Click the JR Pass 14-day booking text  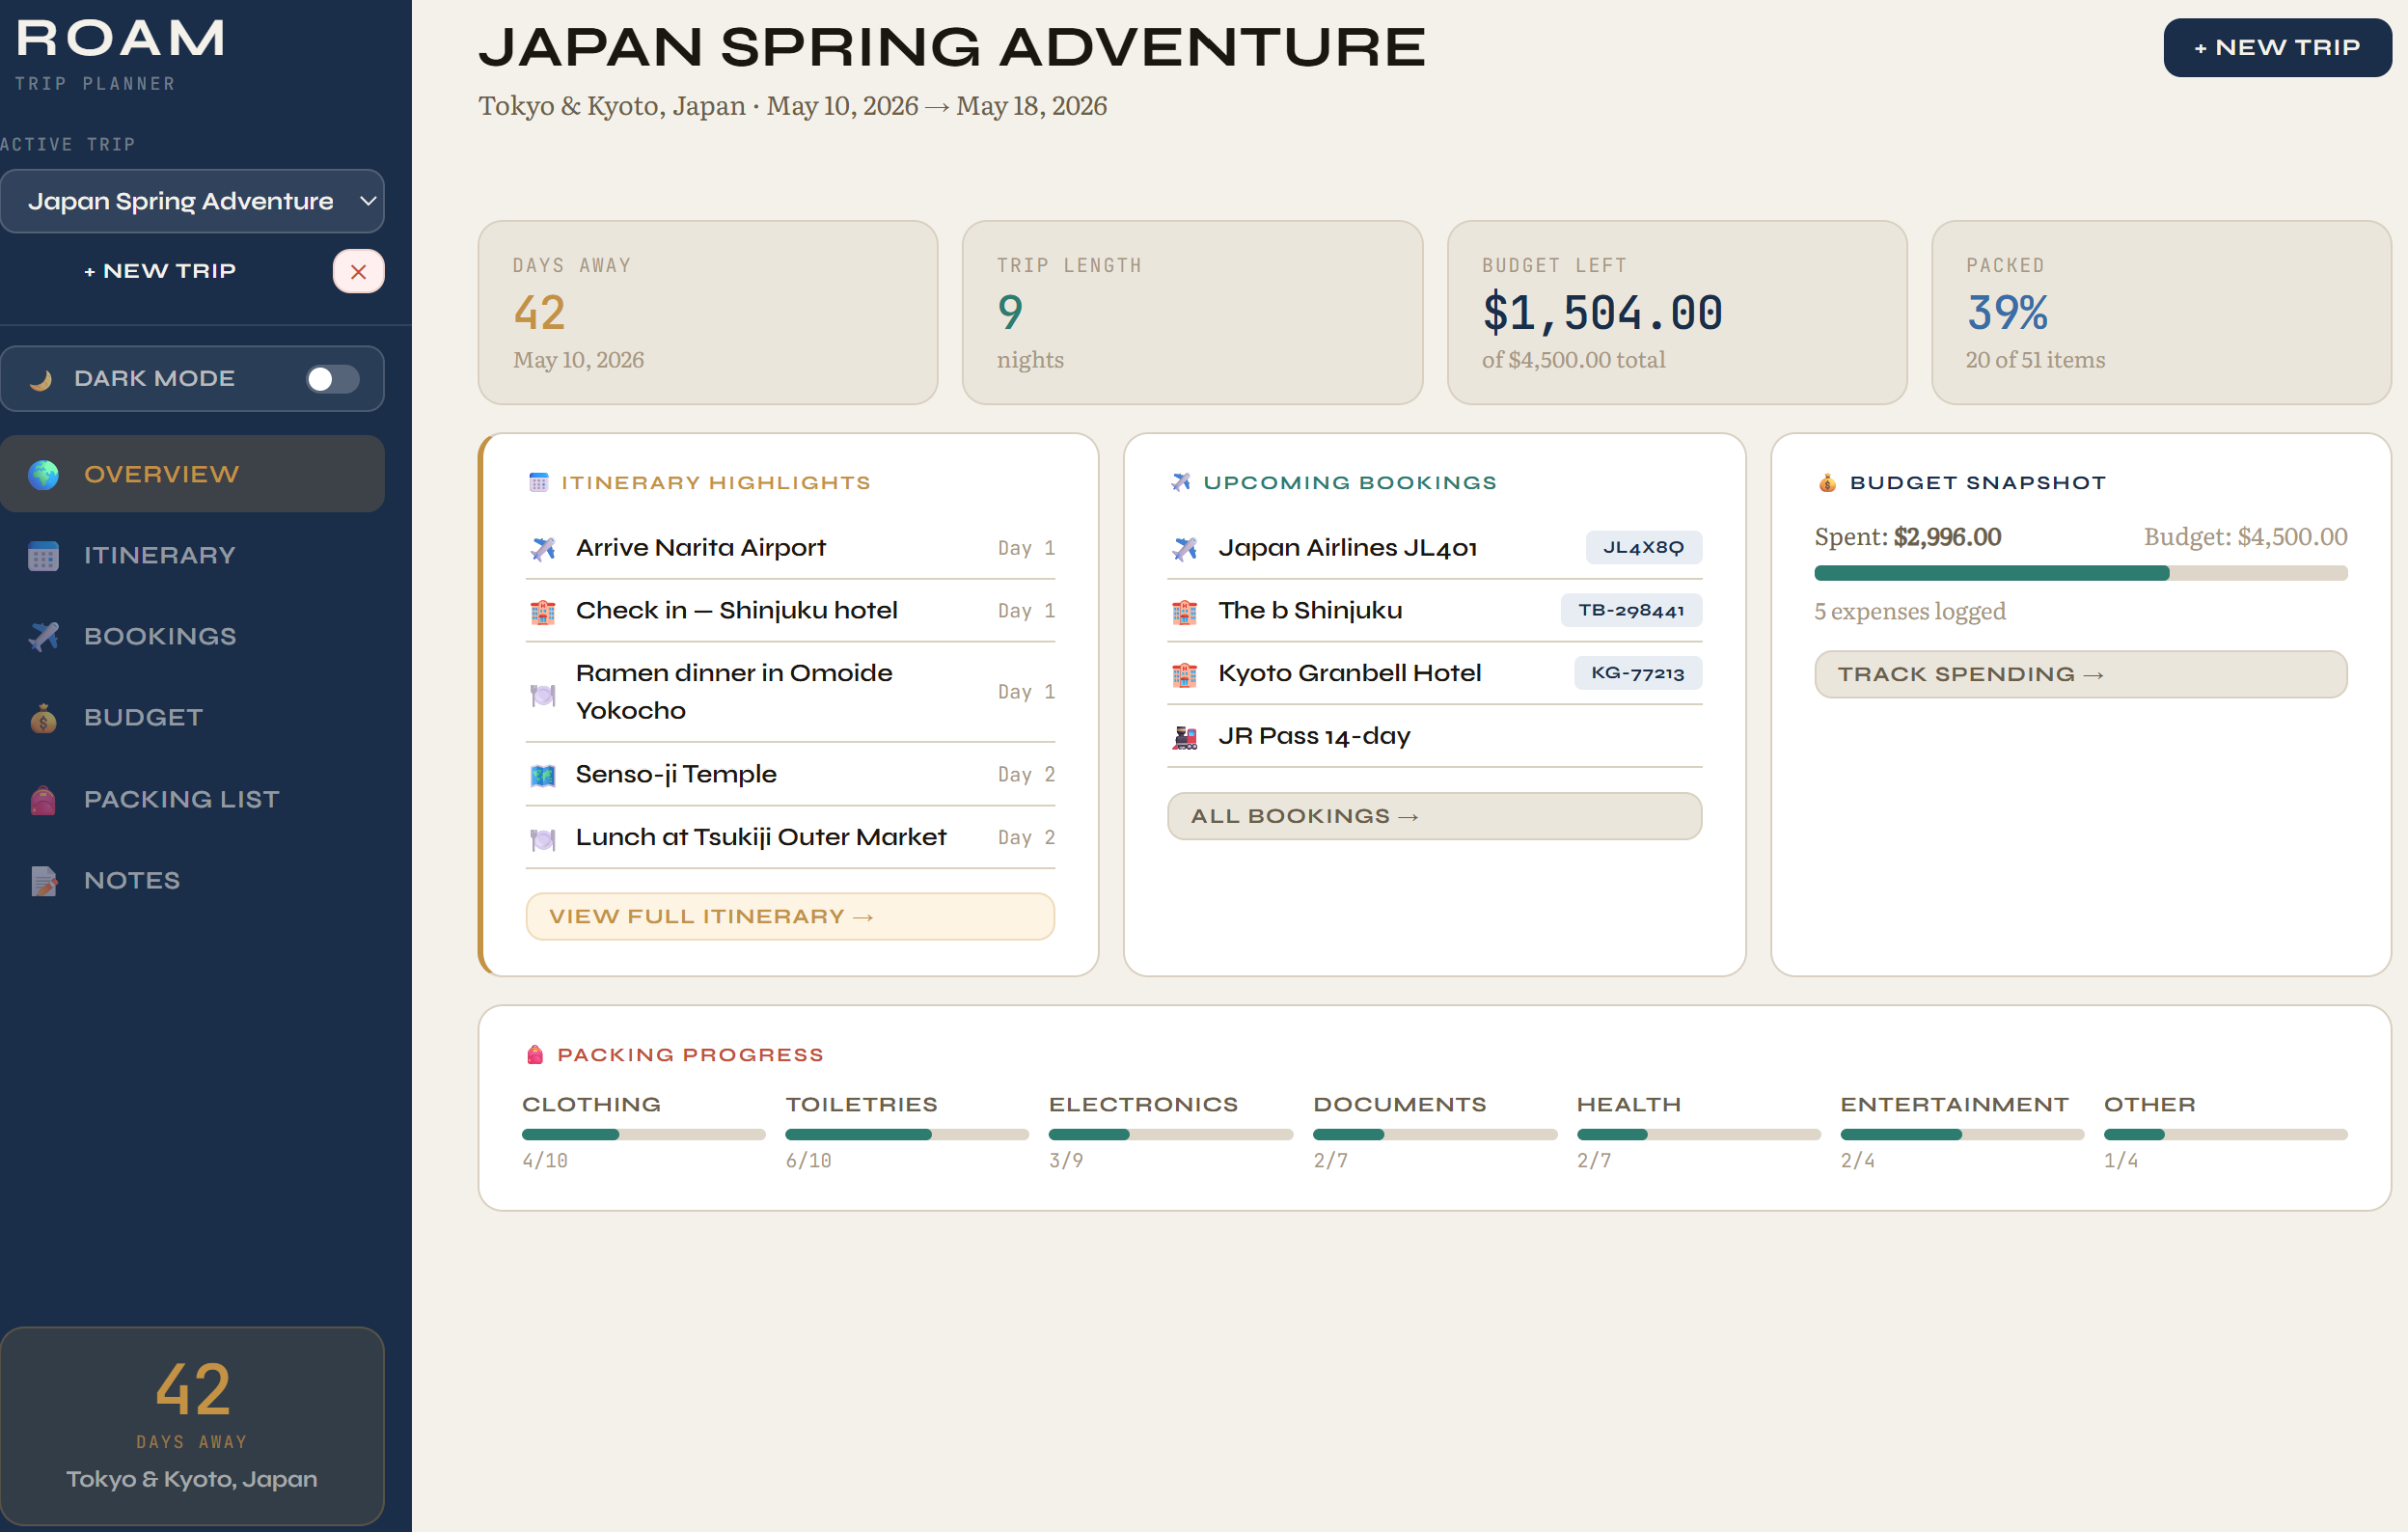(1314, 737)
